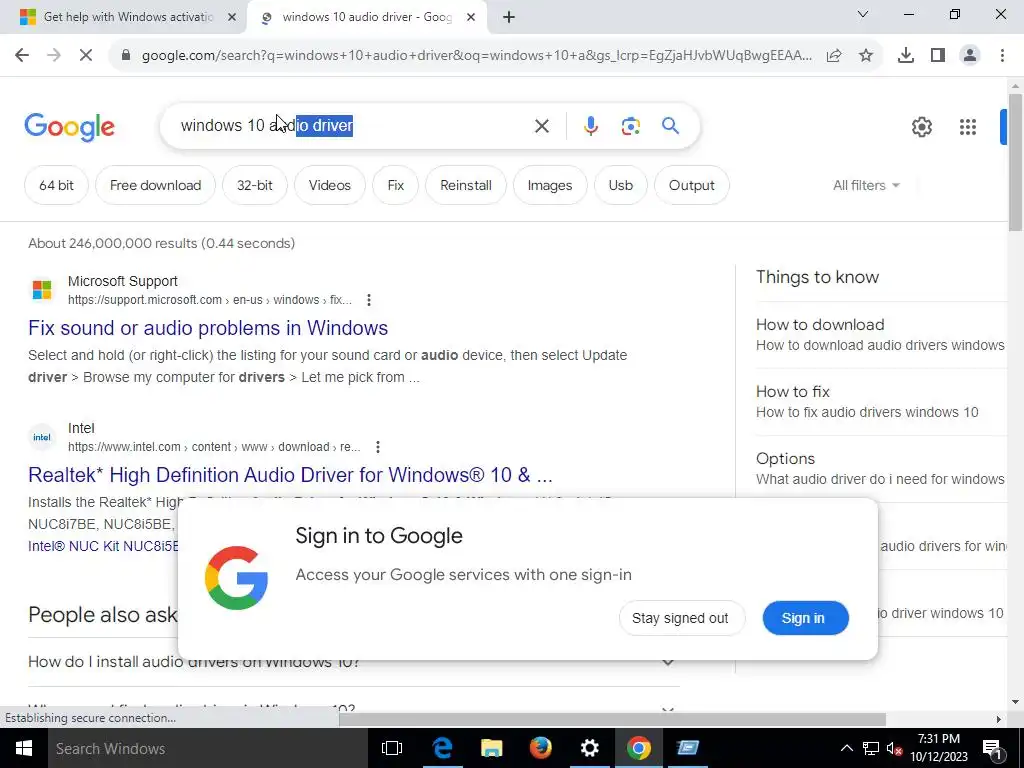This screenshot has height=768, width=1024.
Task: Go back using browser back arrow
Action: (x=22, y=56)
